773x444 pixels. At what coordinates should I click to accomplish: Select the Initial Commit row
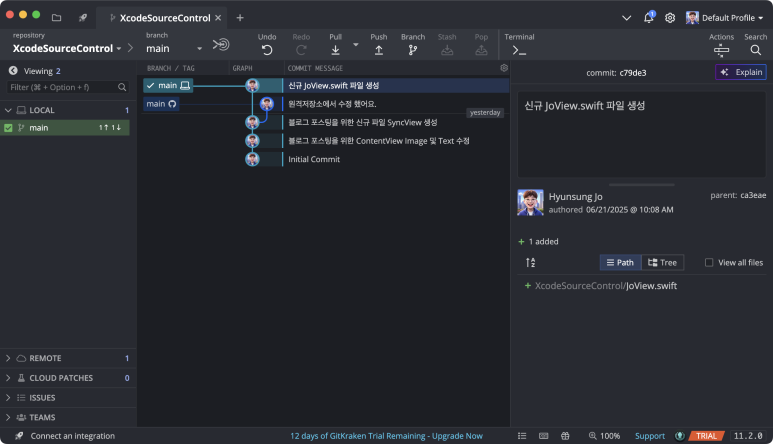click(396, 160)
